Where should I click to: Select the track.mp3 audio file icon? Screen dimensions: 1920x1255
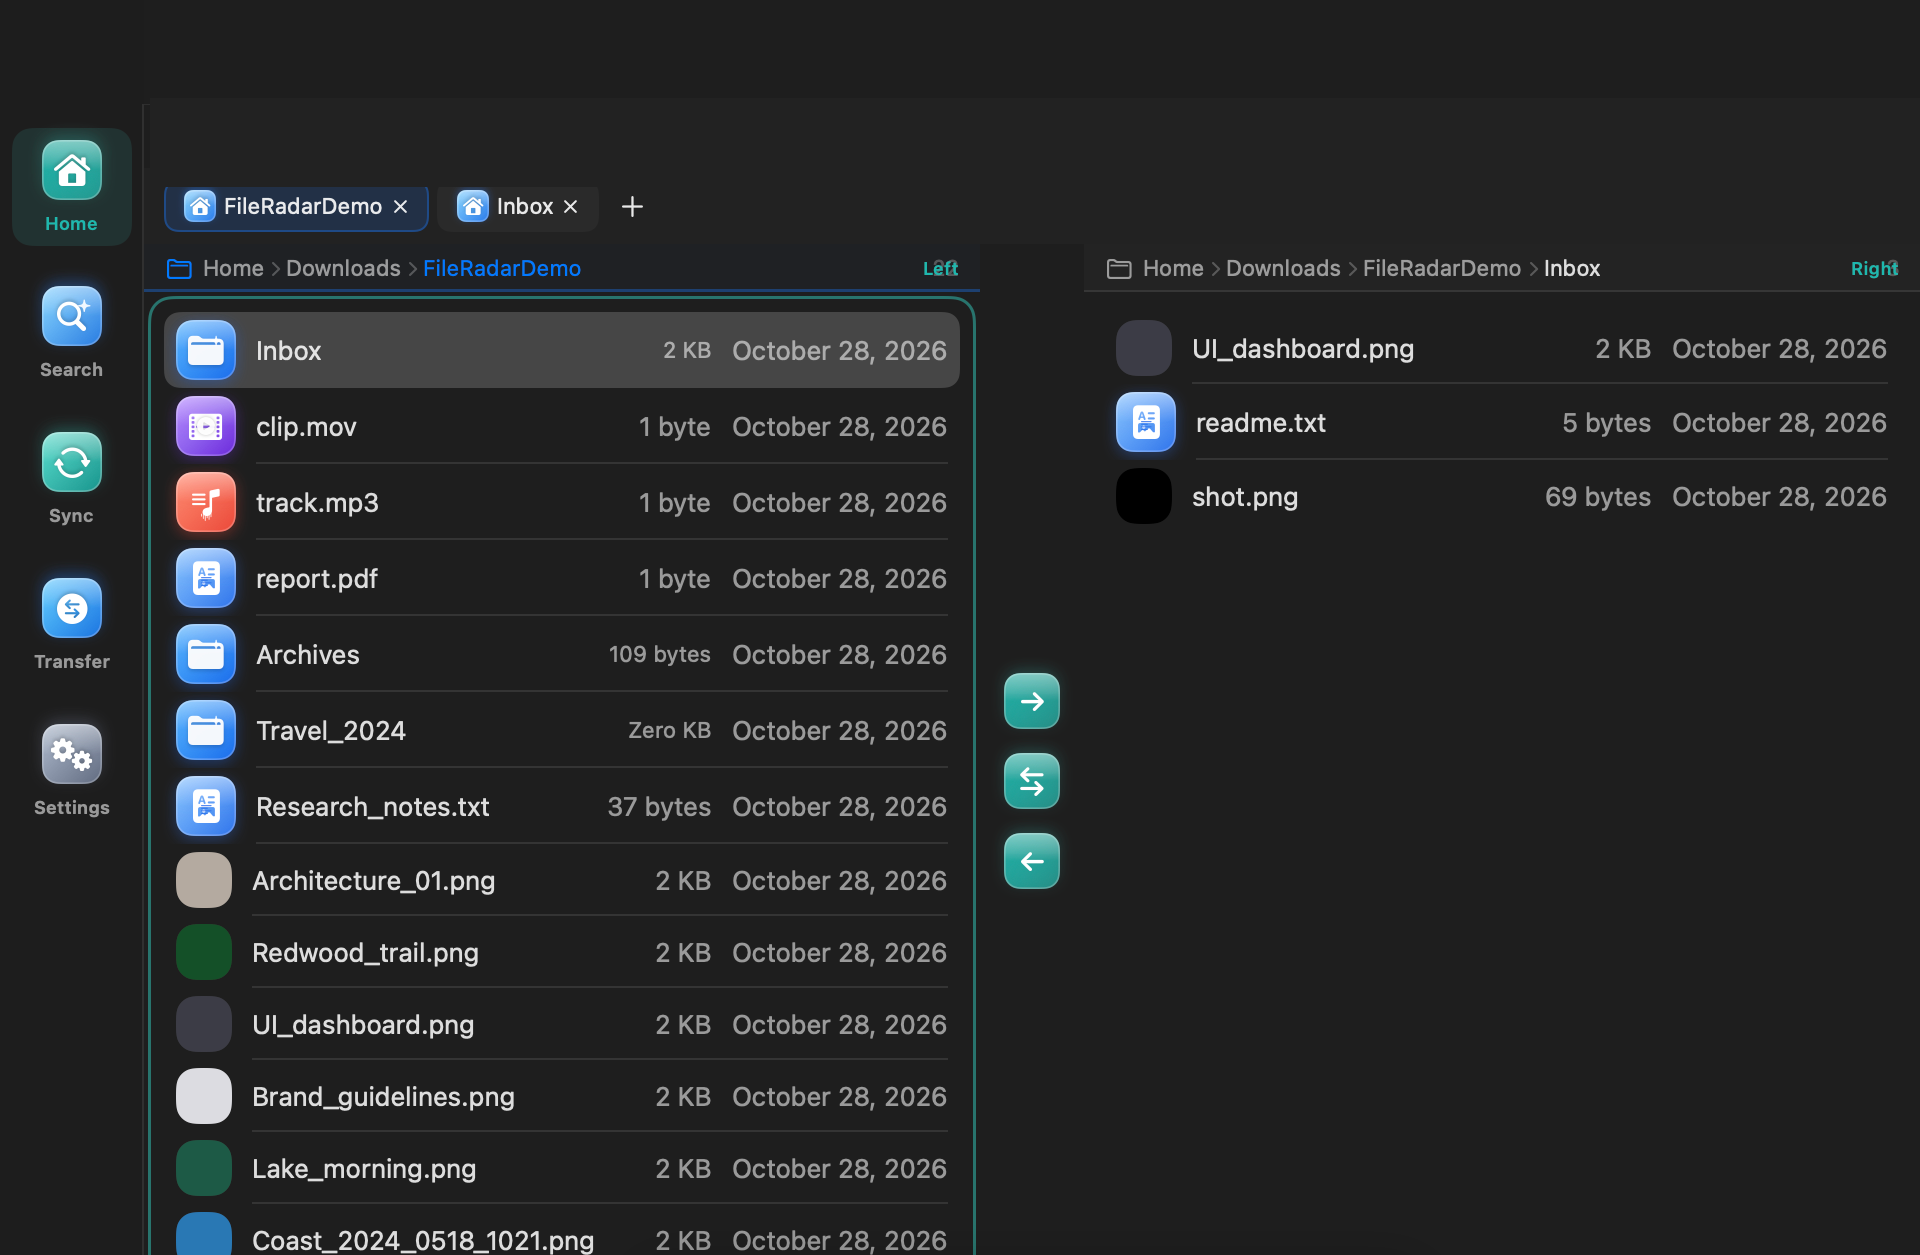point(206,502)
